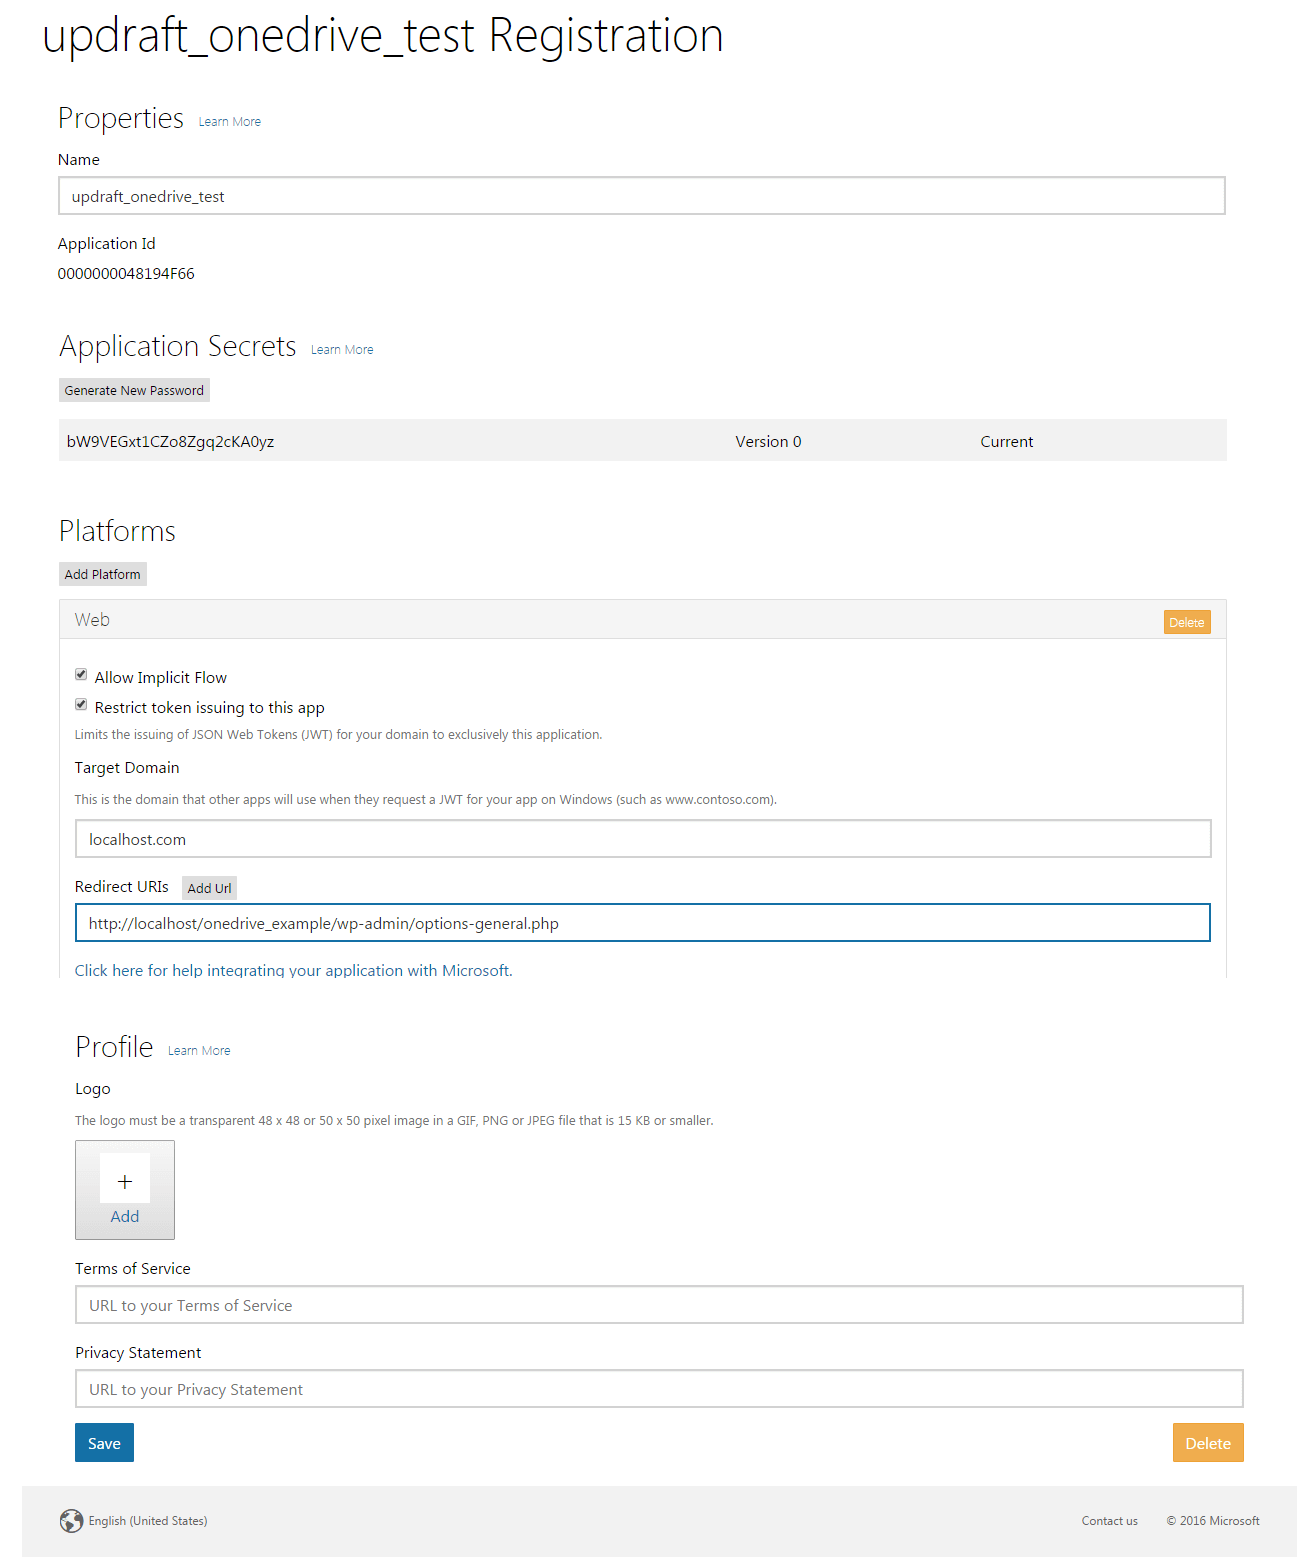Viewport: 1297px width, 1557px height.
Task: Click the plus icon in logo box
Action: pos(125,1181)
